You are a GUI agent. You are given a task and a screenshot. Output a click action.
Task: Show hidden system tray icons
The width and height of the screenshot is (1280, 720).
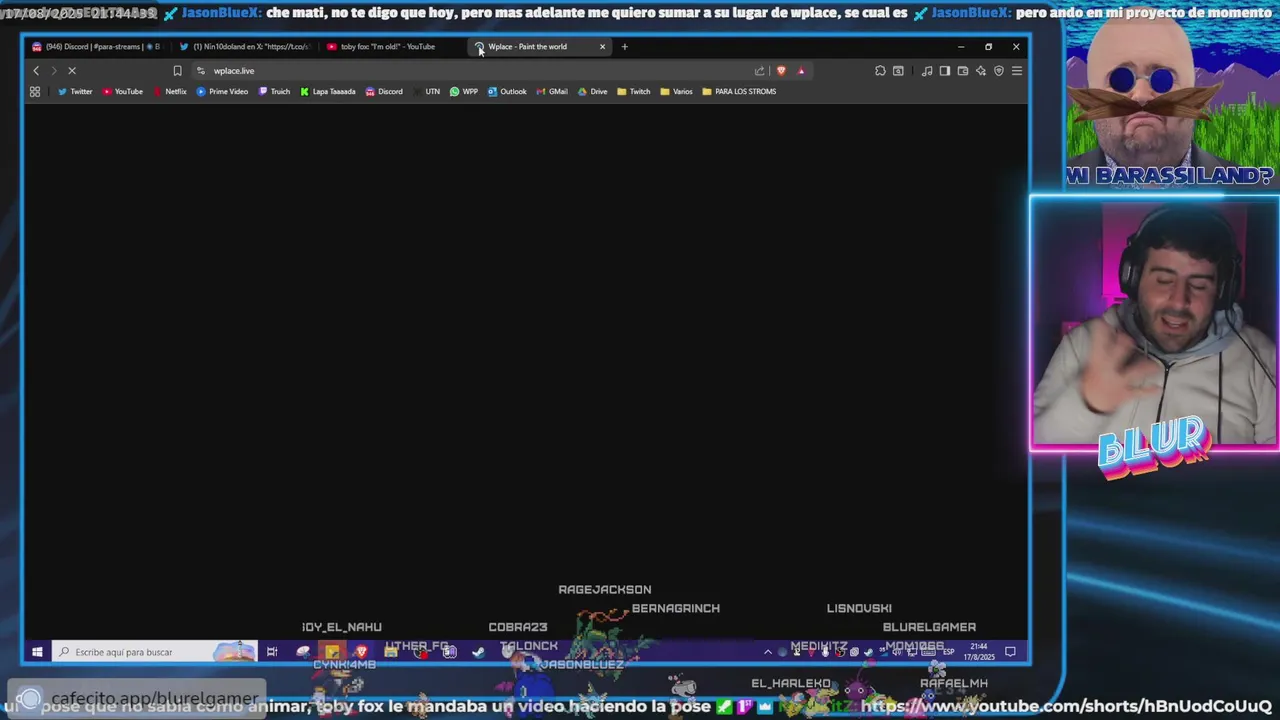click(768, 652)
